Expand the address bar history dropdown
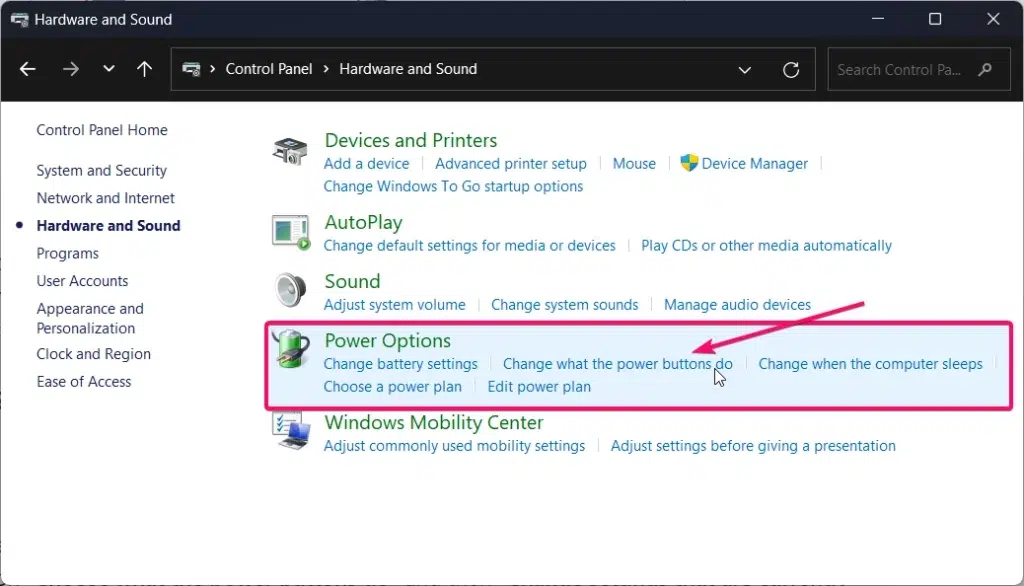 [x=744, y=70]
